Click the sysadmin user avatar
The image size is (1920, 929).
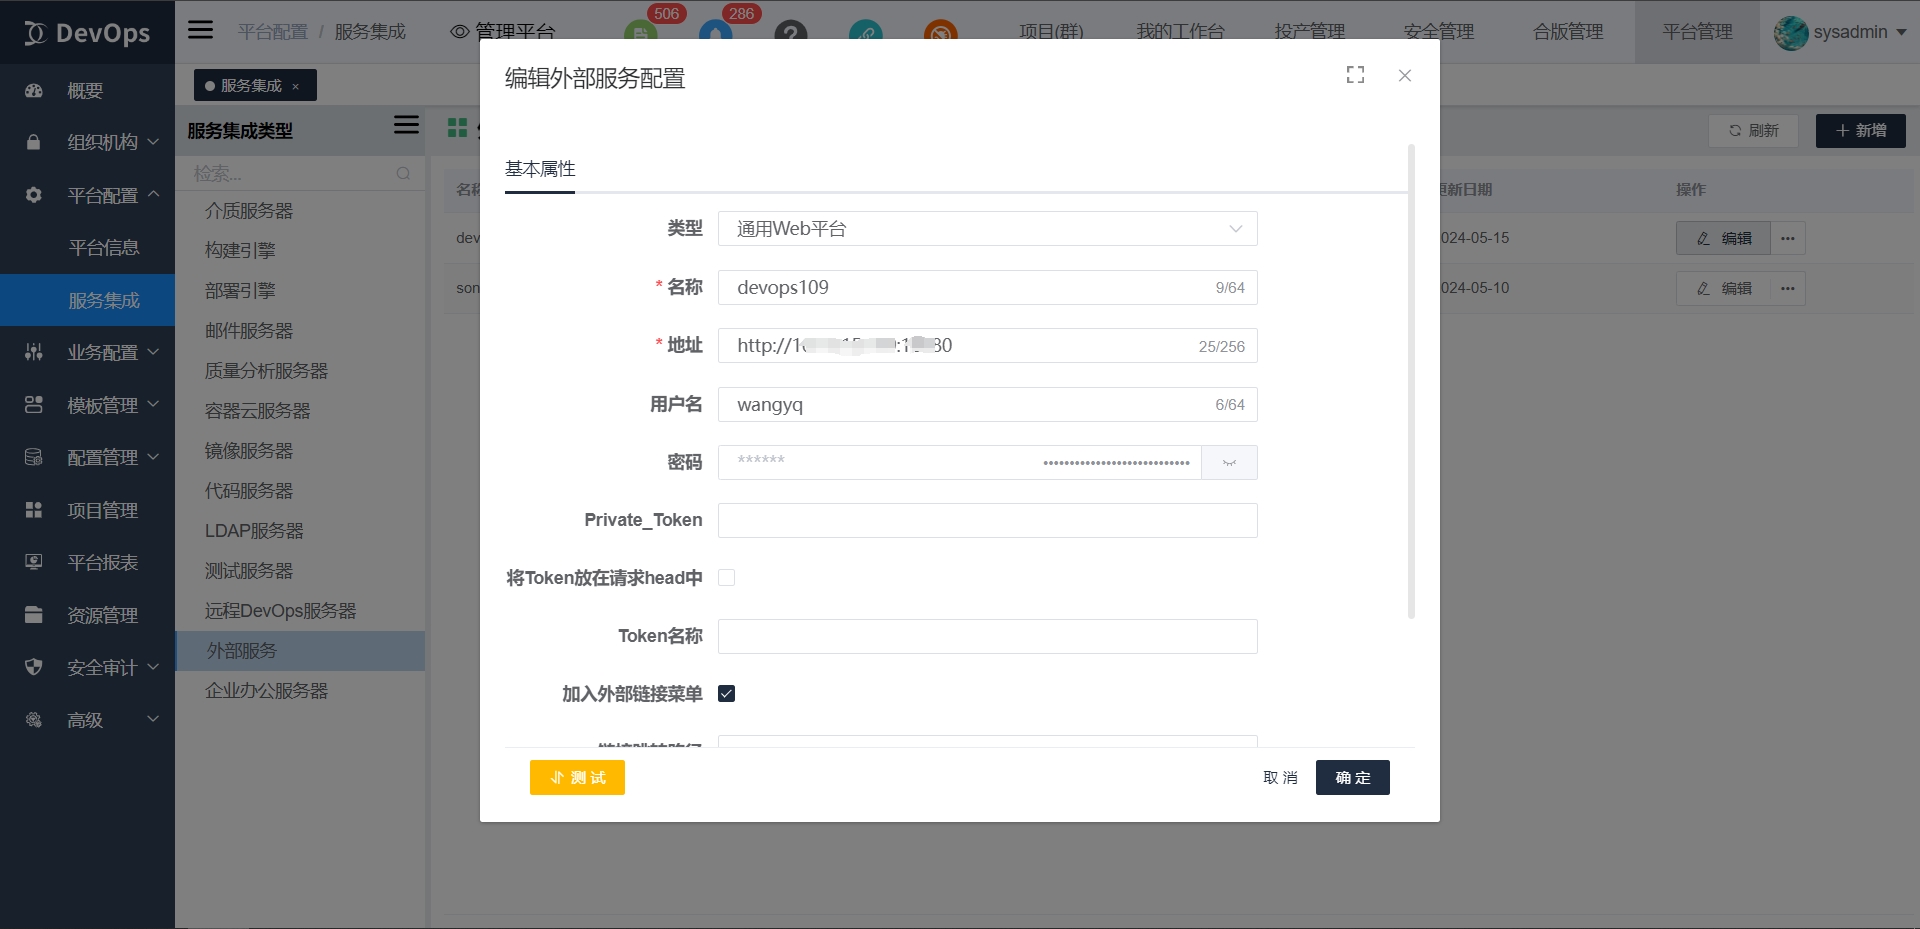coord(1790,32)
